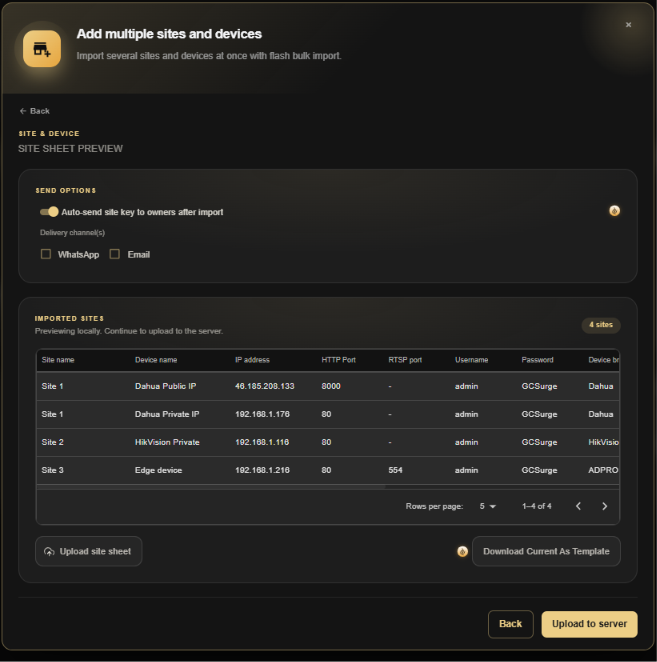Toggle auto-send site key switch
Image resolution: width=657 pixels, height=662 pixels.
pos(49,212)
